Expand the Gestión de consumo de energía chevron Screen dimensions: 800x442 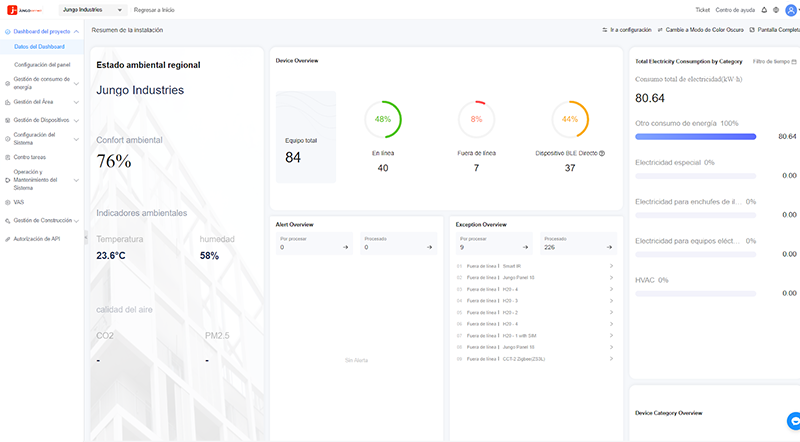76,84
